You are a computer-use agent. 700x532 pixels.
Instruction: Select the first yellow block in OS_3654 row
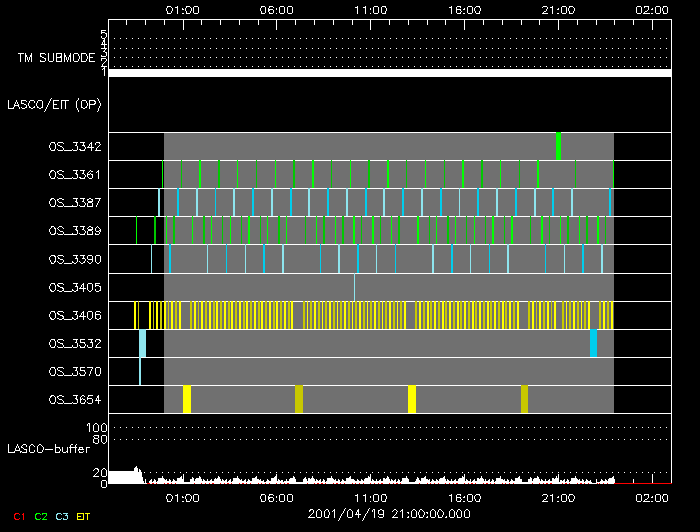pyautogui.click(x=187, y=399)
